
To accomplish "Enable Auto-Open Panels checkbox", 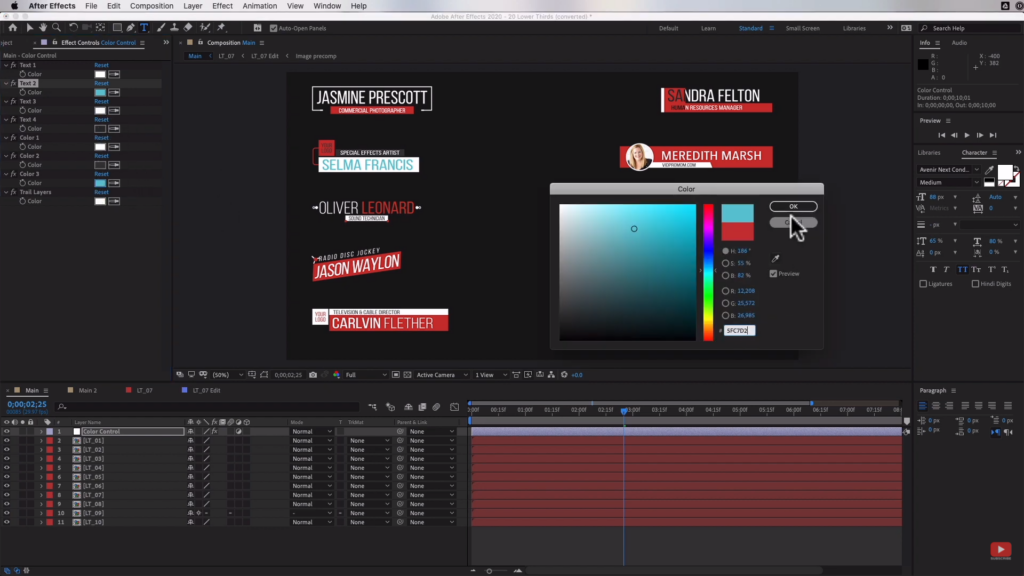I will [274, 28].
